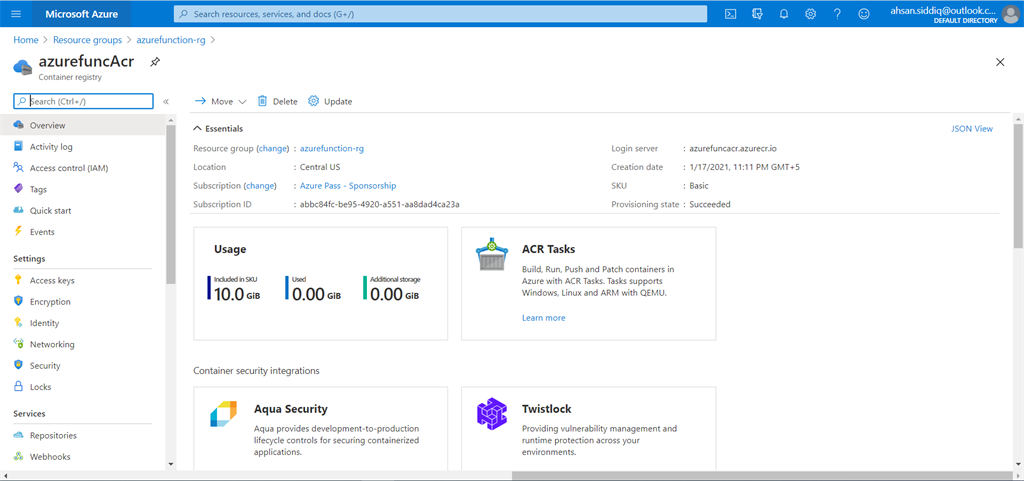Click the bottom horizontal scrollbar
Image resolution: width=1024 pixels, height=481 pixels.
(762, 474)
